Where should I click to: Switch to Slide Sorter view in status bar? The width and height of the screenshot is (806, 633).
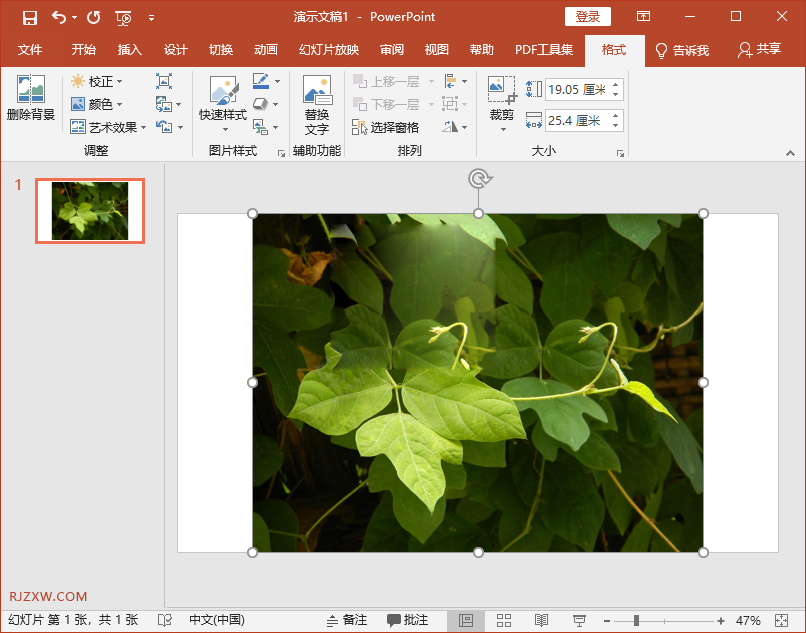tap(504, 621)
